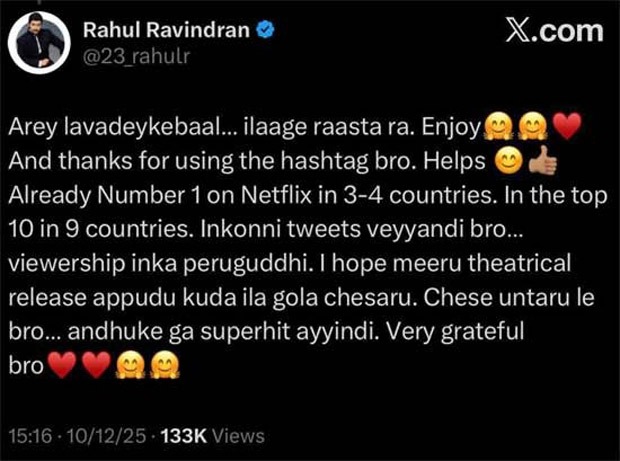
Task: Open the 133K Views count
Action: point(212,436)
